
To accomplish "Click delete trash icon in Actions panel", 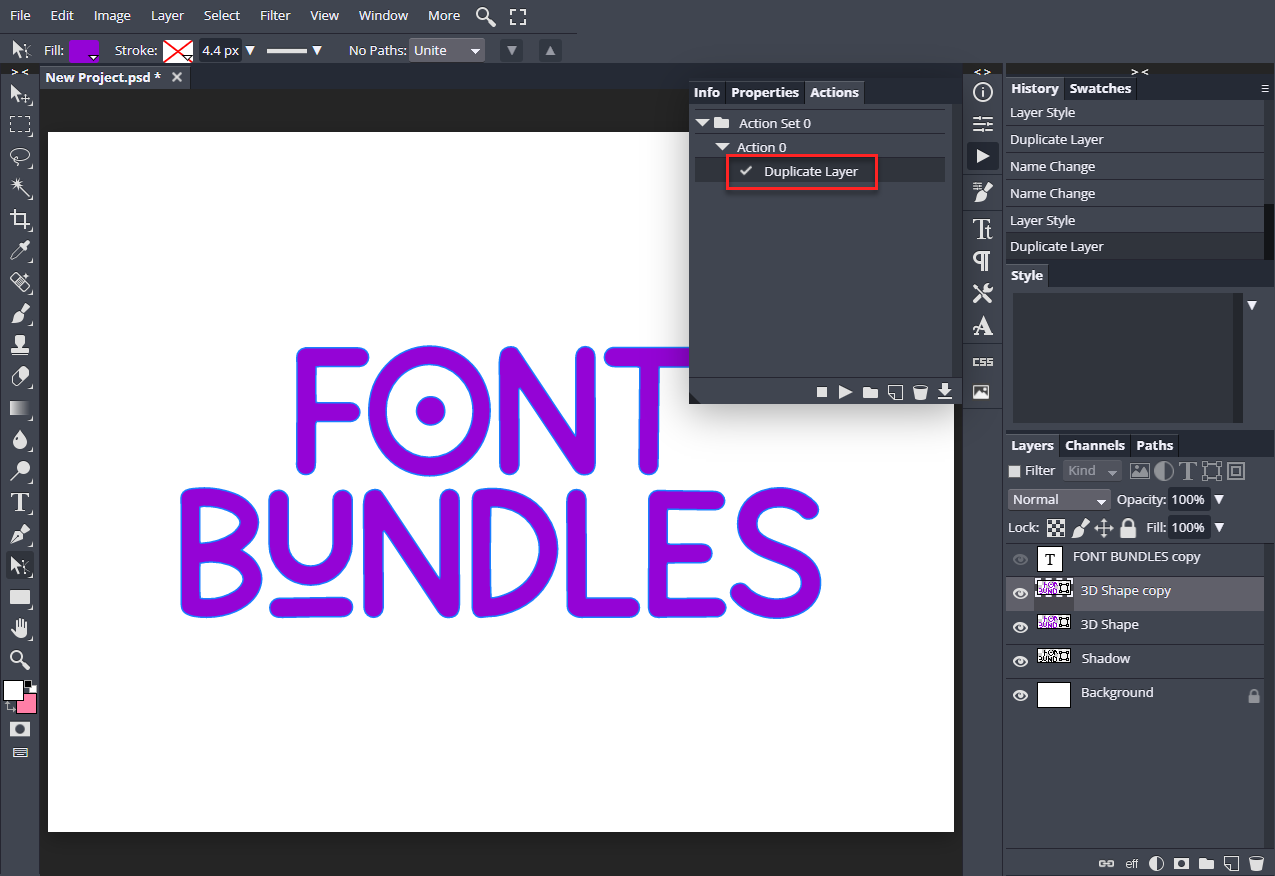I will [x=920, y=392].
